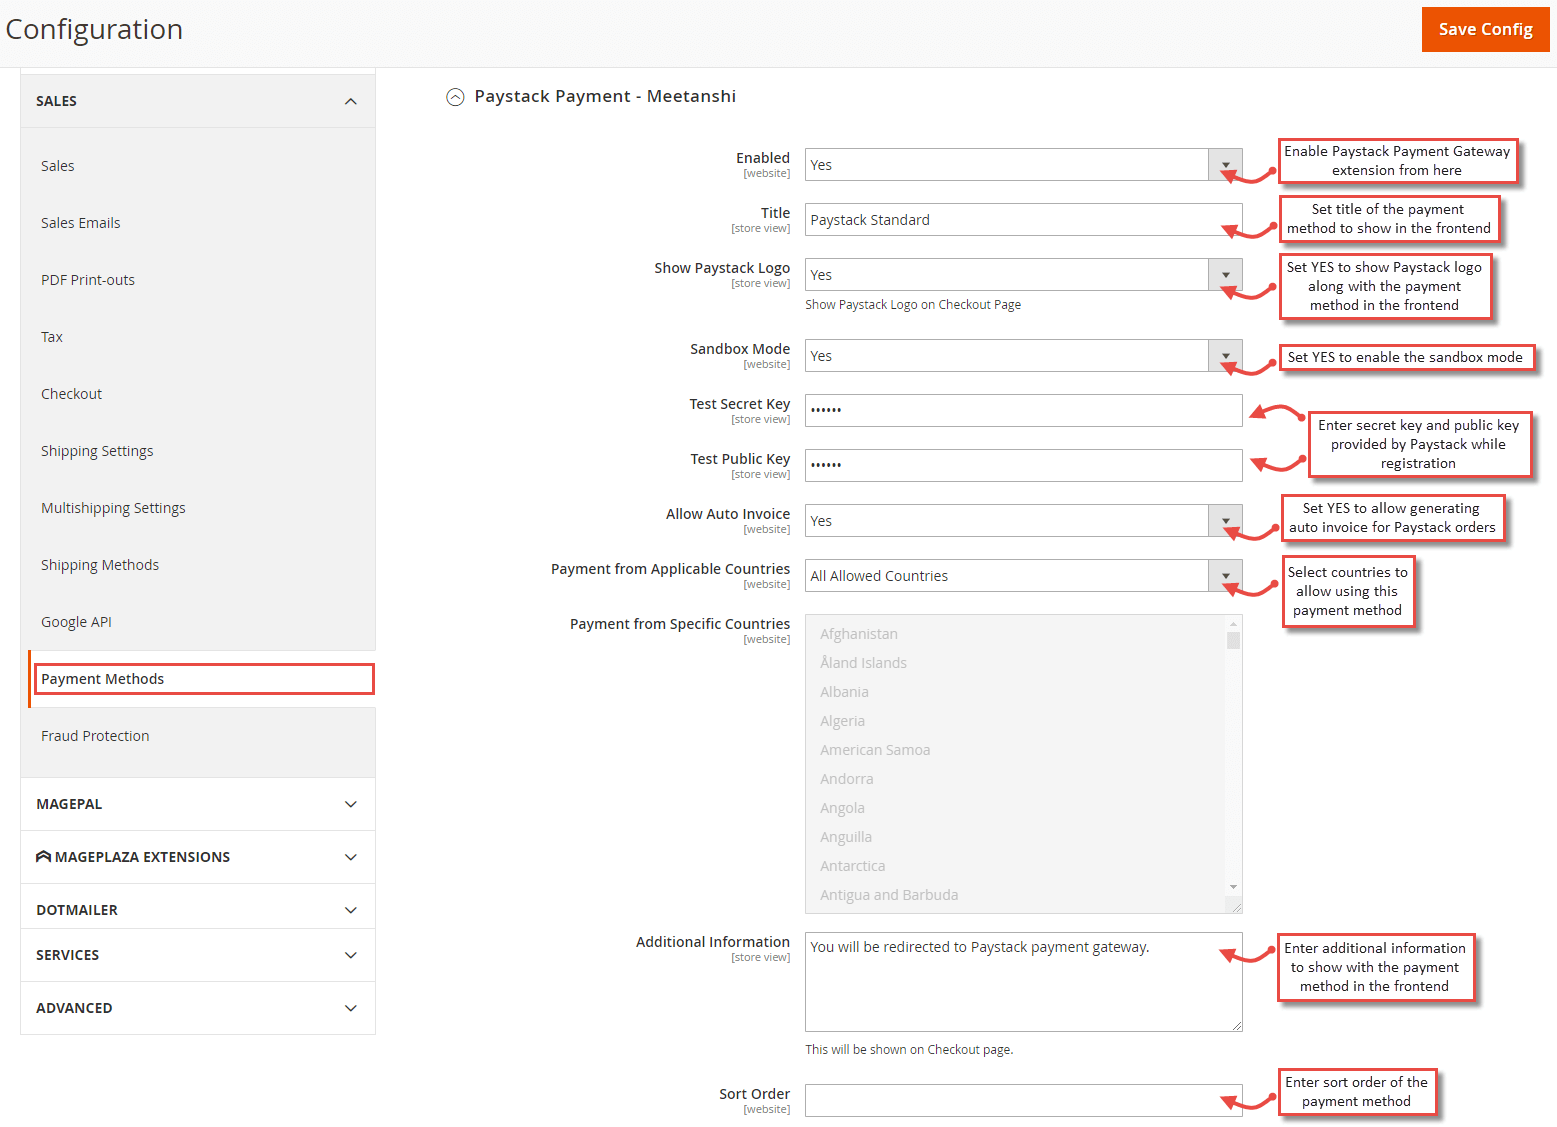This screenshot has width=1557, height=1127.
Task: Collapse the Paystack Payment section circle icon
Action: 455,97
